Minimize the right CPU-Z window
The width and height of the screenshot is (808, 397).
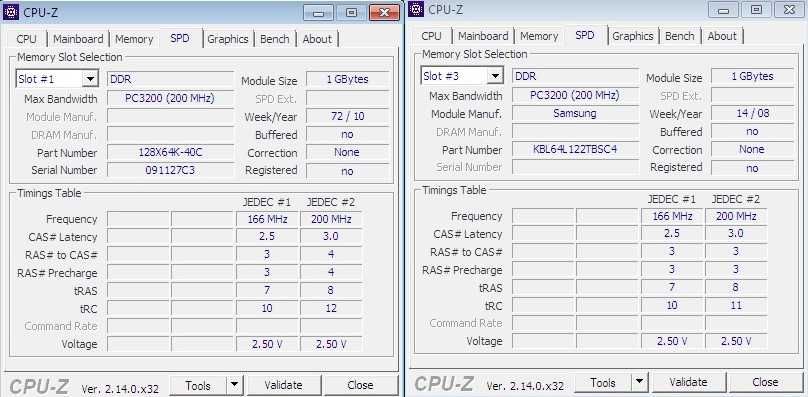(x=723, y=9)
